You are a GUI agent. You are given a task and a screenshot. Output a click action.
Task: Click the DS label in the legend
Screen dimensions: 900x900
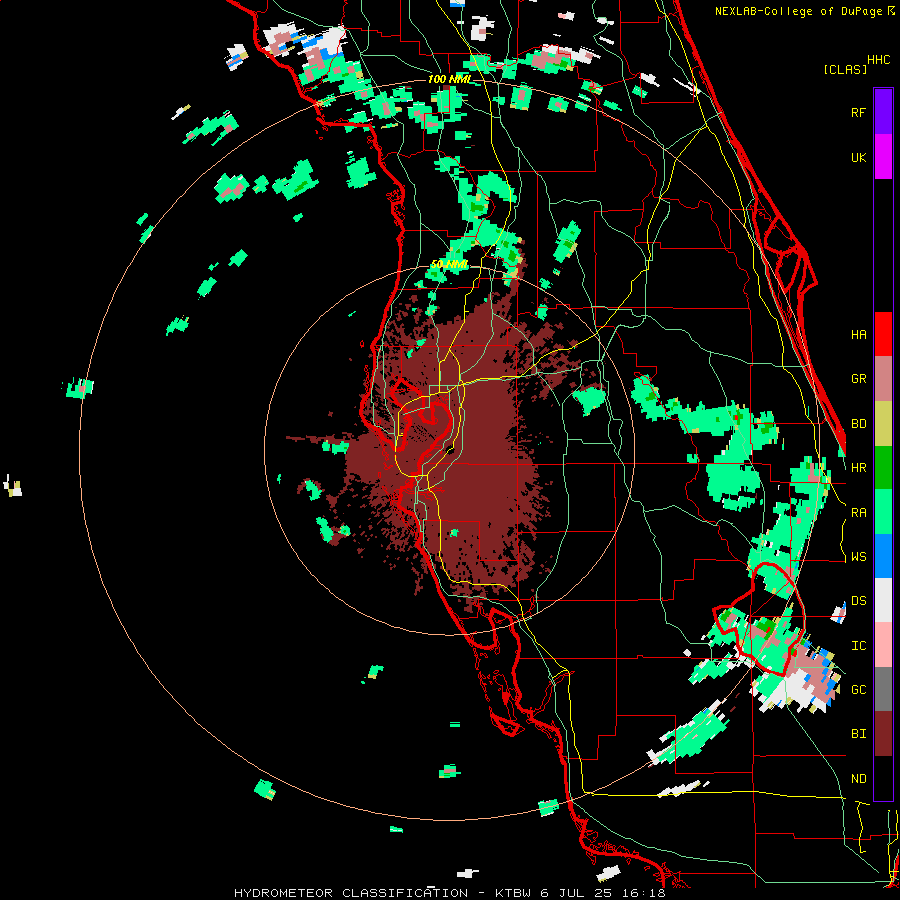point(858,600)
